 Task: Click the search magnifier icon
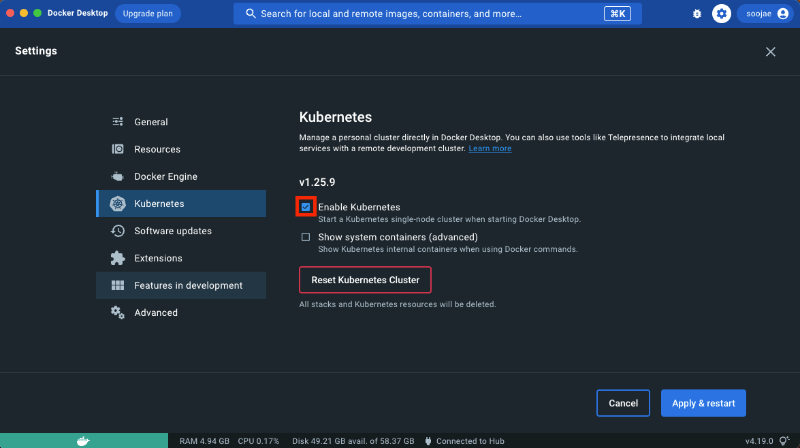(x=250, y=13)
